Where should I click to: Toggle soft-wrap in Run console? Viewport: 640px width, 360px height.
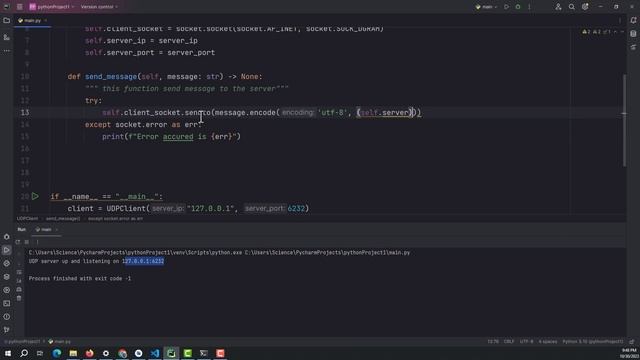pyautogui.click(x=19, y=272)
